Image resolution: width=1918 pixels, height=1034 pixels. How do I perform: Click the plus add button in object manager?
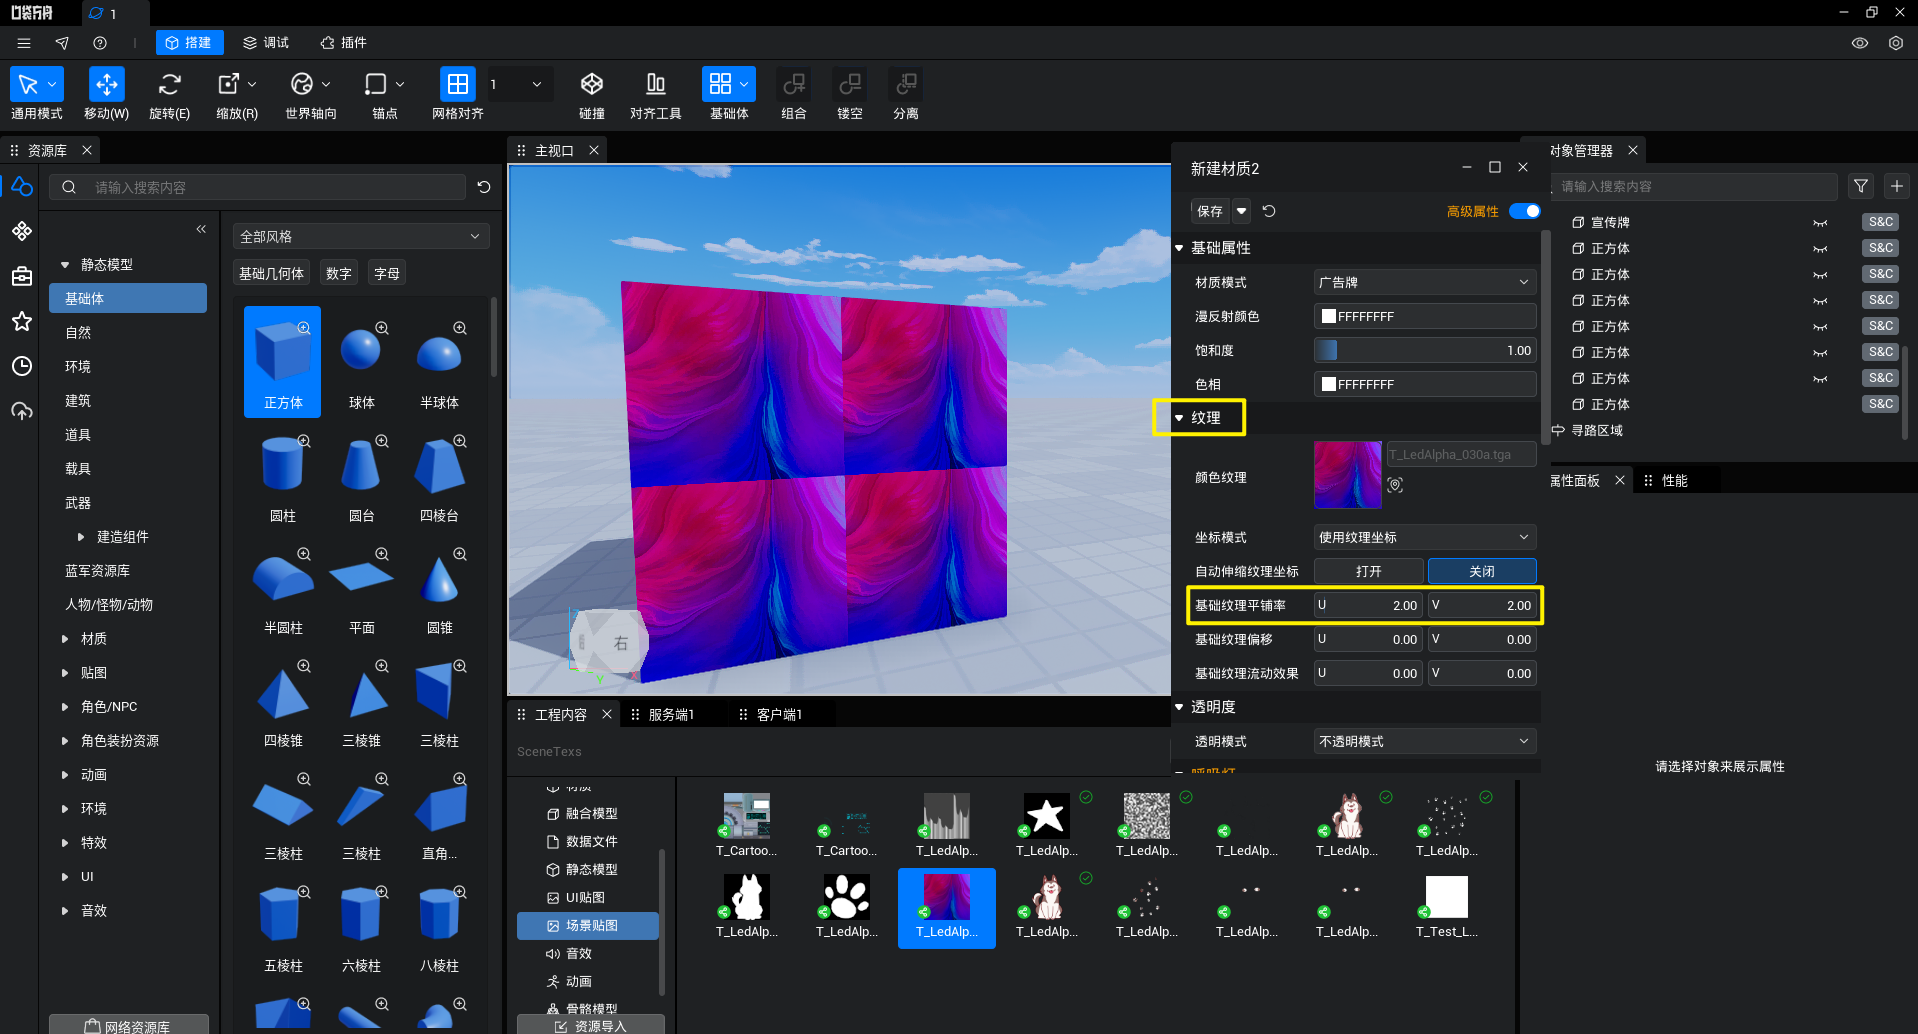click(x=1897, y=186)
